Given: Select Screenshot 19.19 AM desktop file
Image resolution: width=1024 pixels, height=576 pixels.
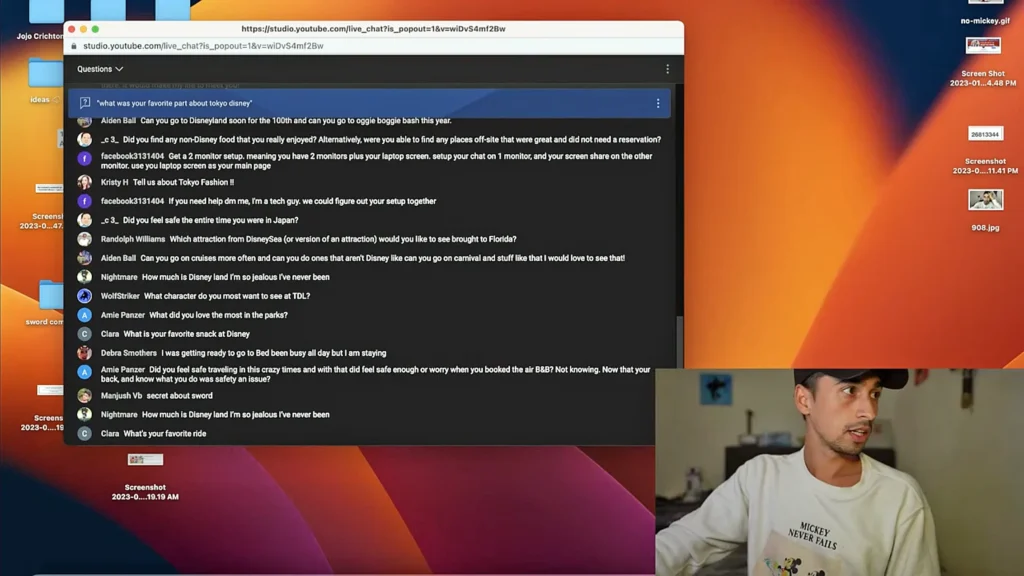Looking at the screenshot, I should point(145,477).
